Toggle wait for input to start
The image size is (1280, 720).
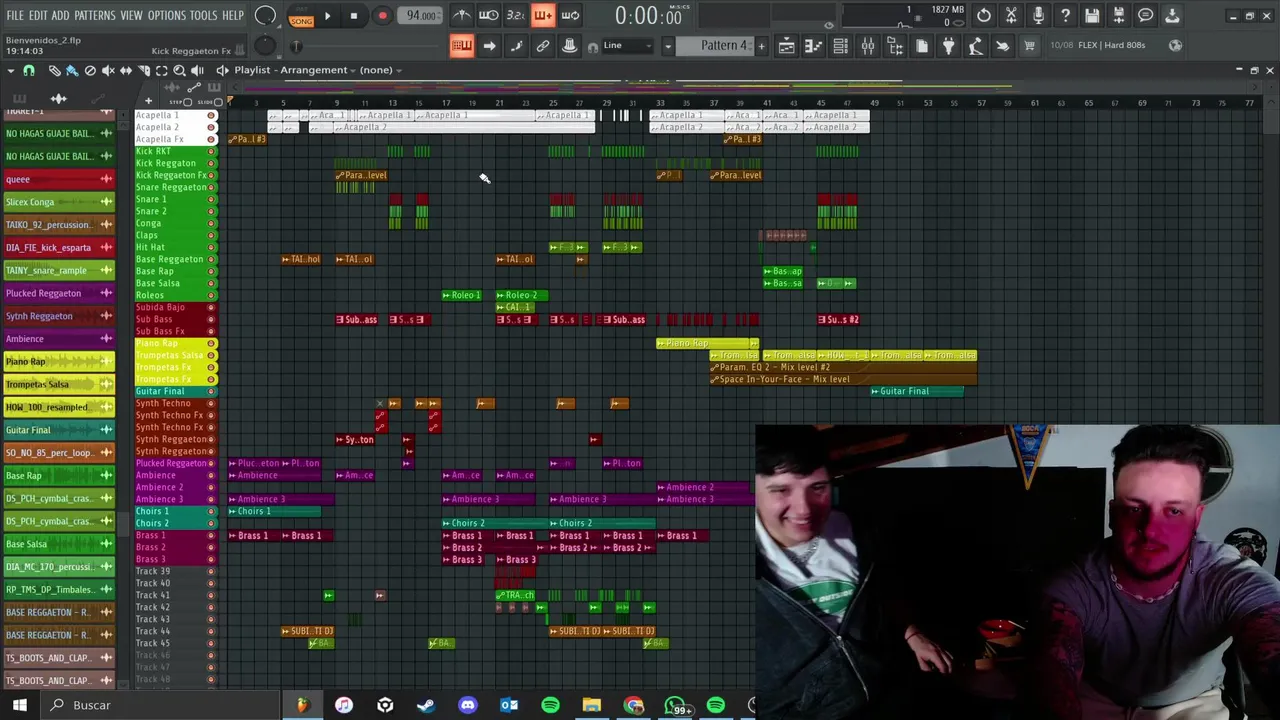[x=489, y=15]
